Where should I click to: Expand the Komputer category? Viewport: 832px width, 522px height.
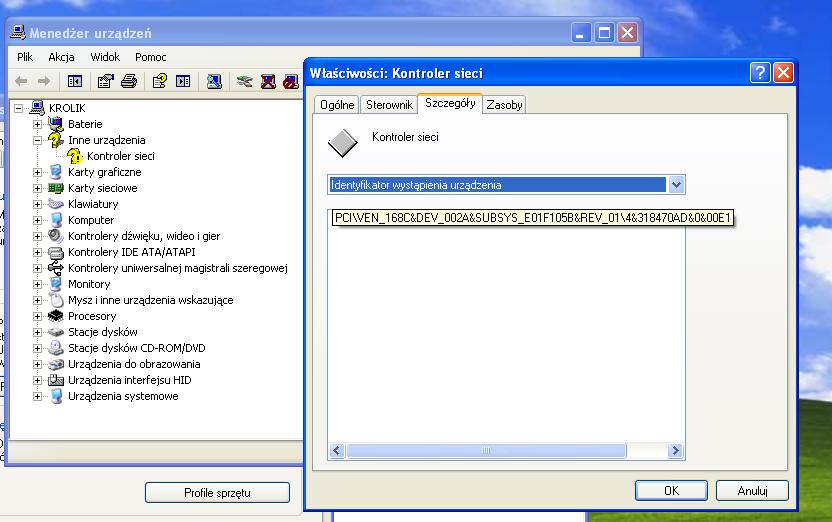37,220
